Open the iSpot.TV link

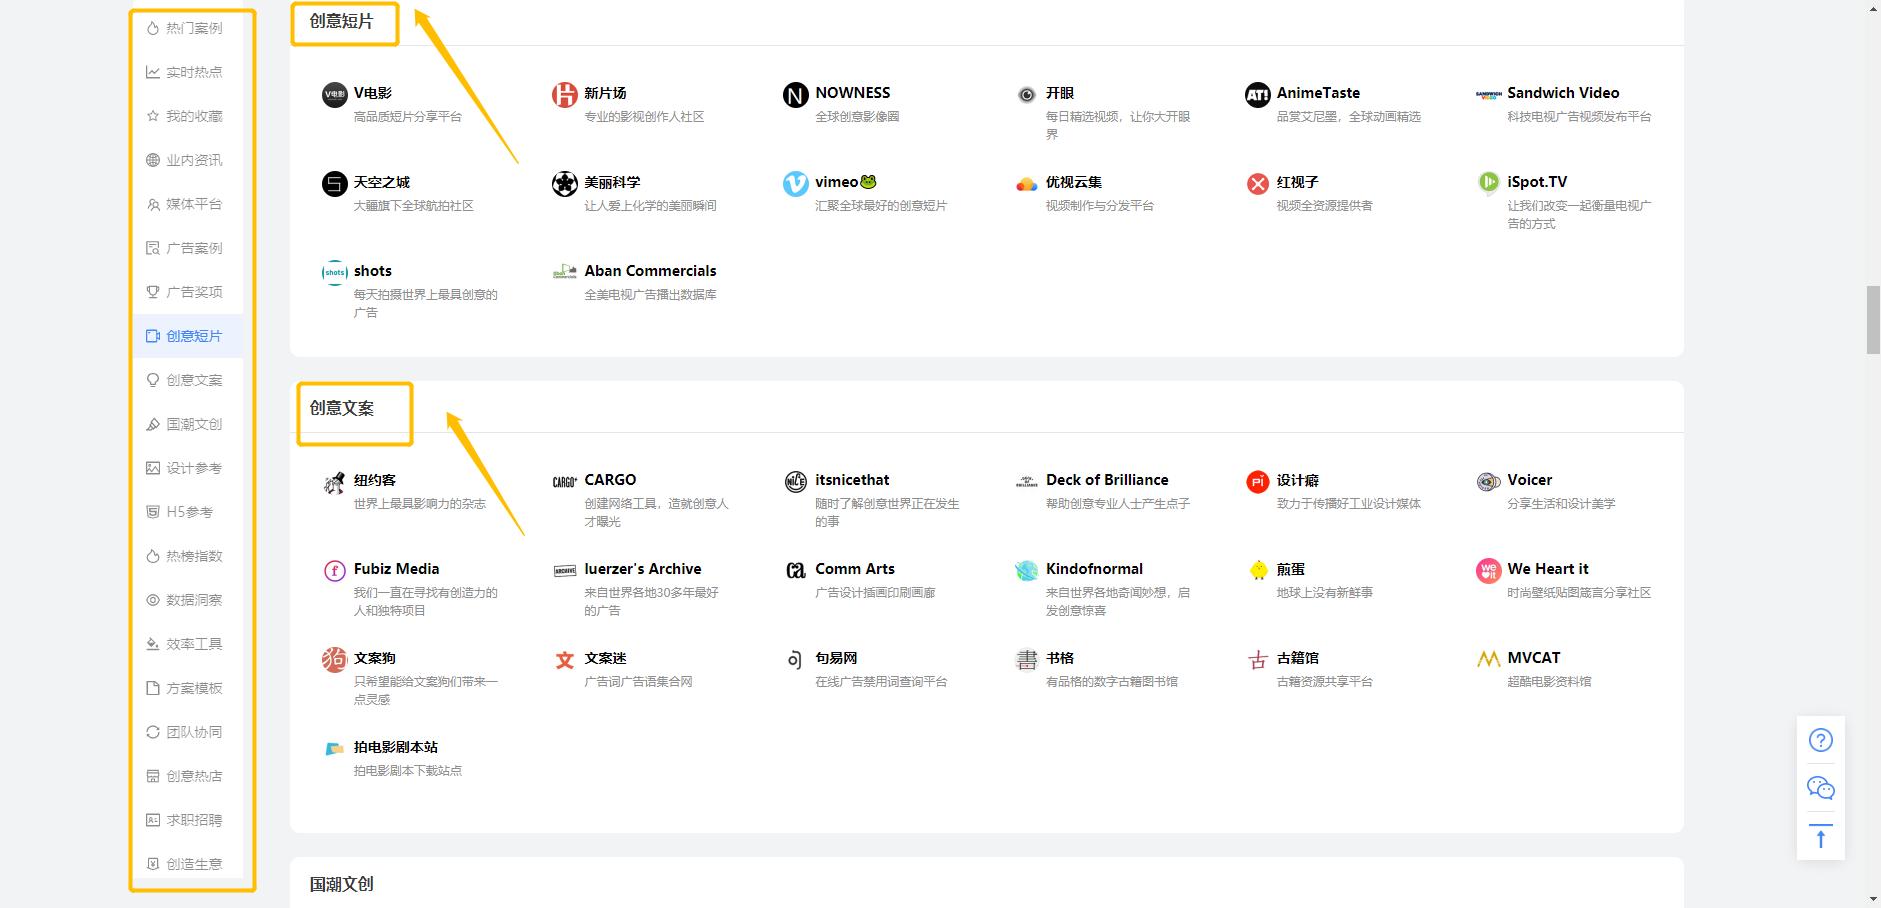pyautogui.click(x=1536, y=182)
